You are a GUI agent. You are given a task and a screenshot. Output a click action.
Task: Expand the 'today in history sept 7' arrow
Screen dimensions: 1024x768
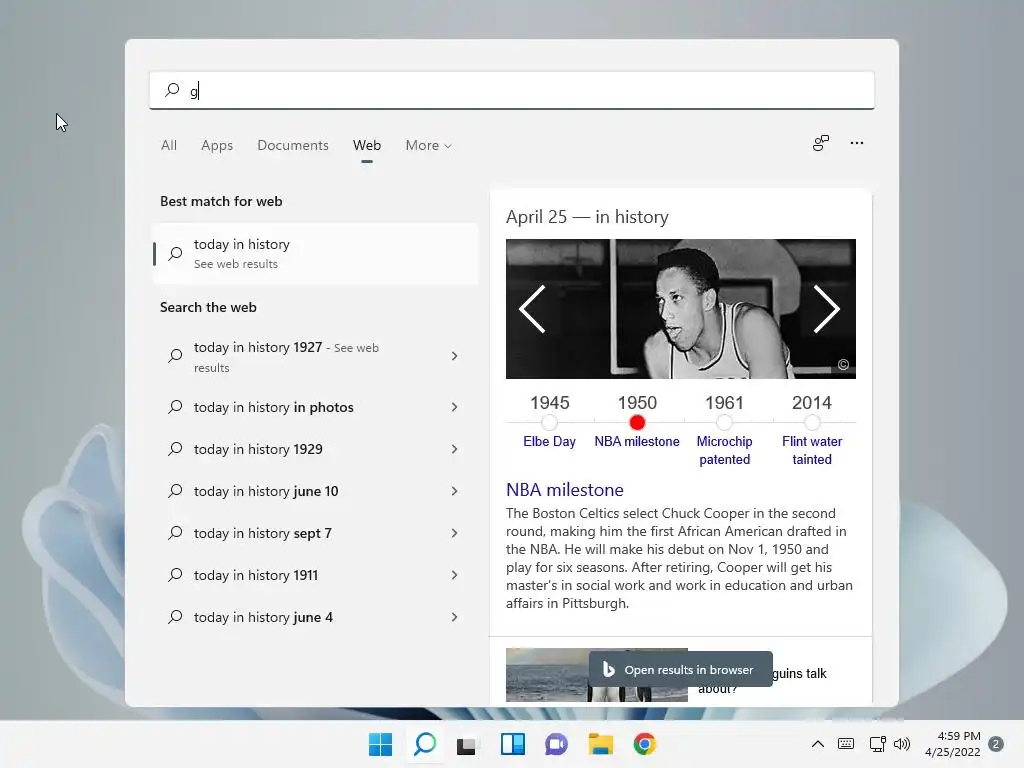[455, 533]
